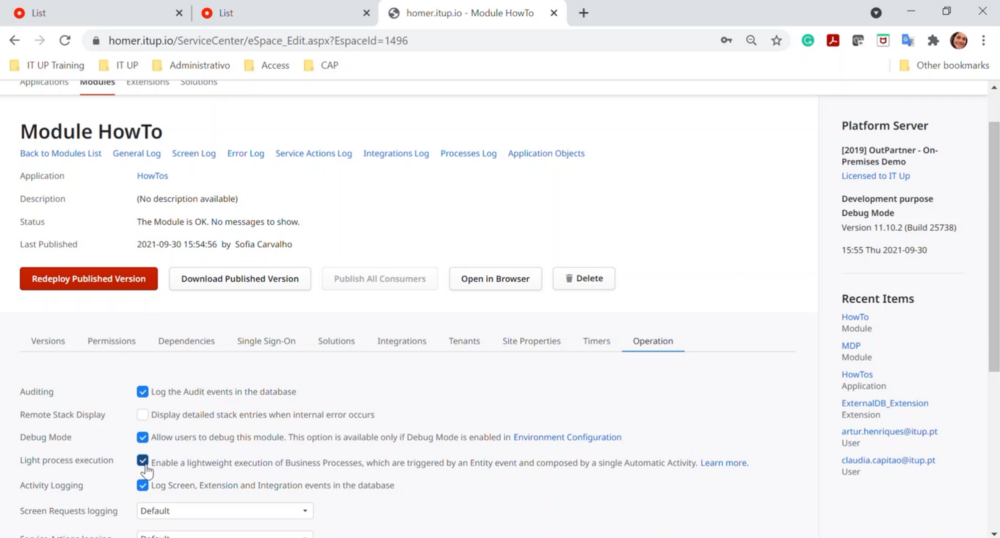The height and width of the screenshot is (538, 1000).
Task: Switch to the Versions tab
Action: [x=48, y=341]
